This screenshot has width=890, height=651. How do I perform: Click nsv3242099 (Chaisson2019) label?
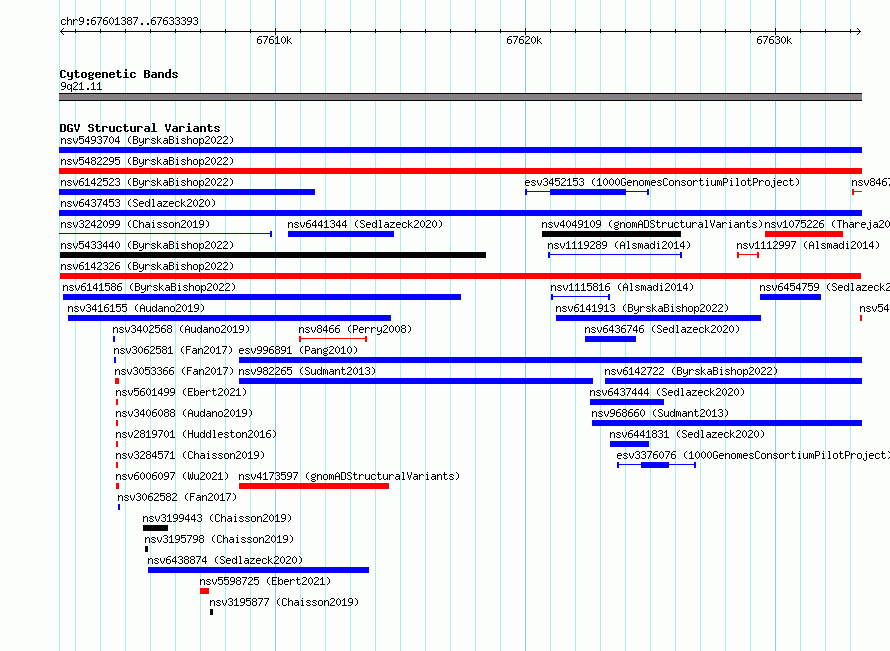pyautogui.click(x=135, y=224)
